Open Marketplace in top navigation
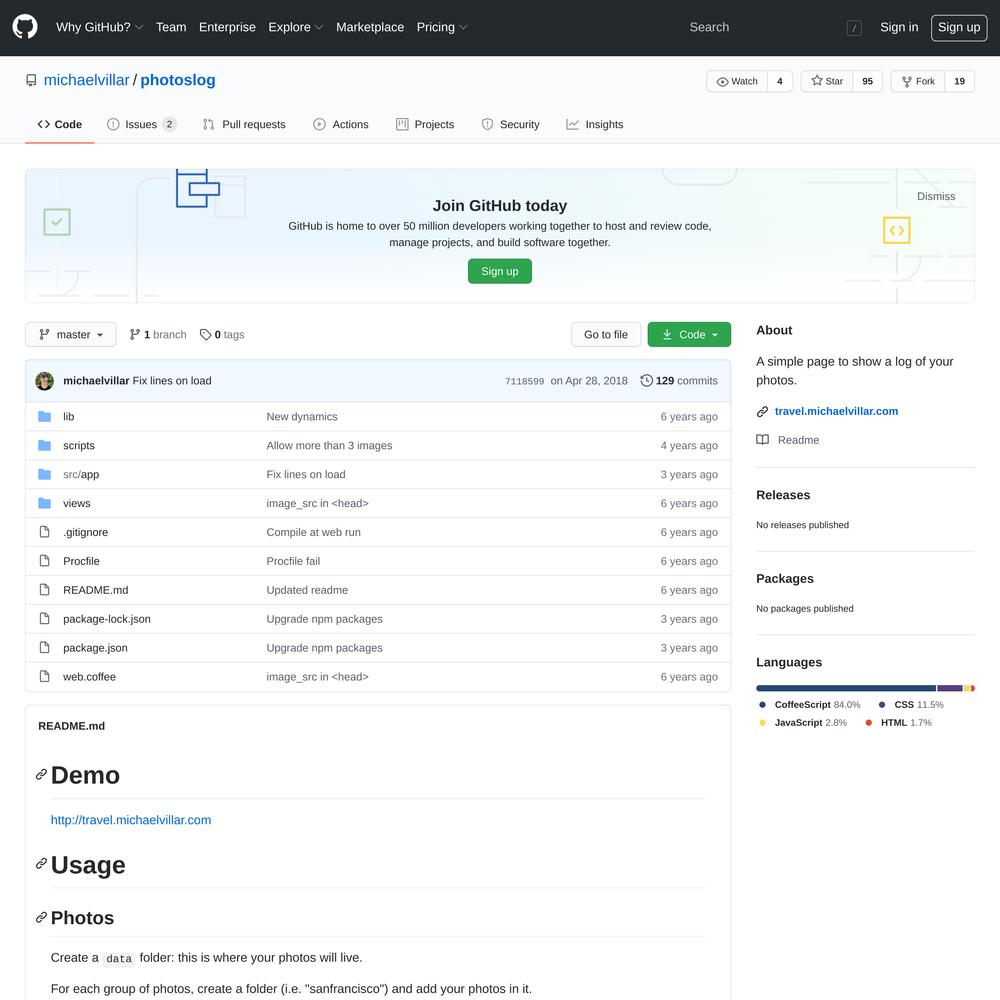1000x1000 pixels. (370, 27)
